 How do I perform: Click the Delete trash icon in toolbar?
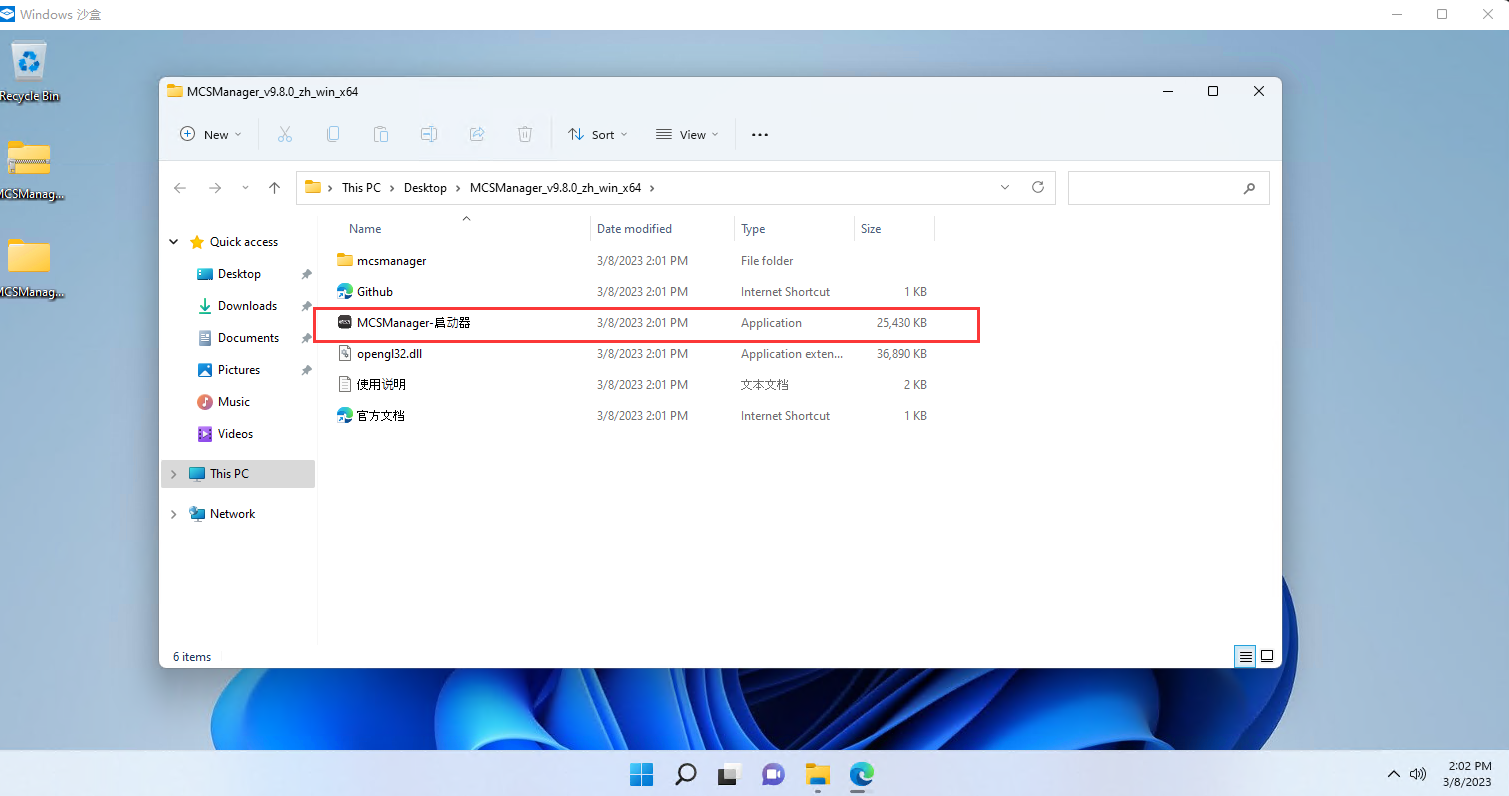(x=524, y=134)
